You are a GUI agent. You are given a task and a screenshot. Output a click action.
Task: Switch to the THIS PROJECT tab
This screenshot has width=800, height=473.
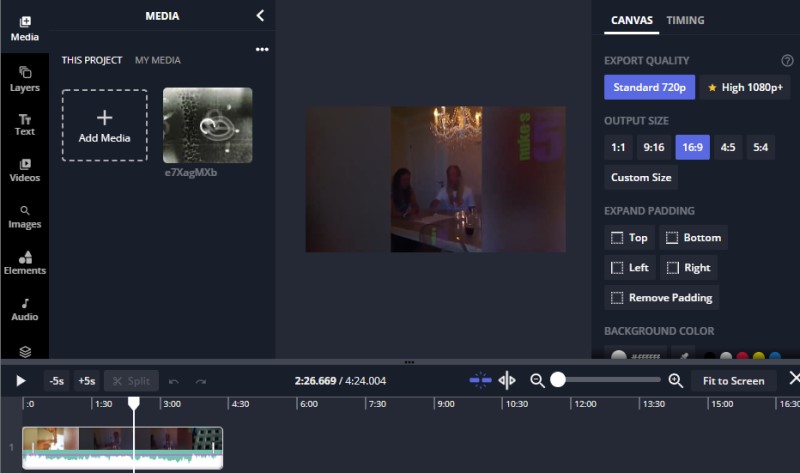click(92, 60)
